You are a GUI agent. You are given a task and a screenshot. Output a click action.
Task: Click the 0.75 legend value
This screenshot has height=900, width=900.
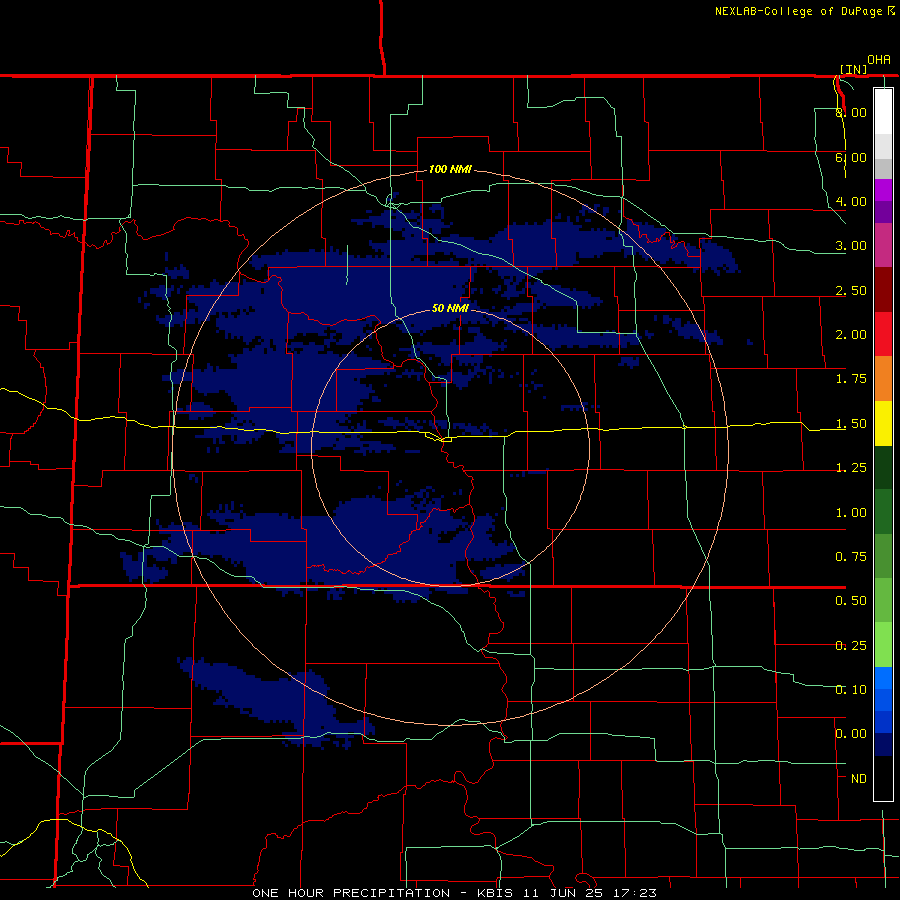851,557
